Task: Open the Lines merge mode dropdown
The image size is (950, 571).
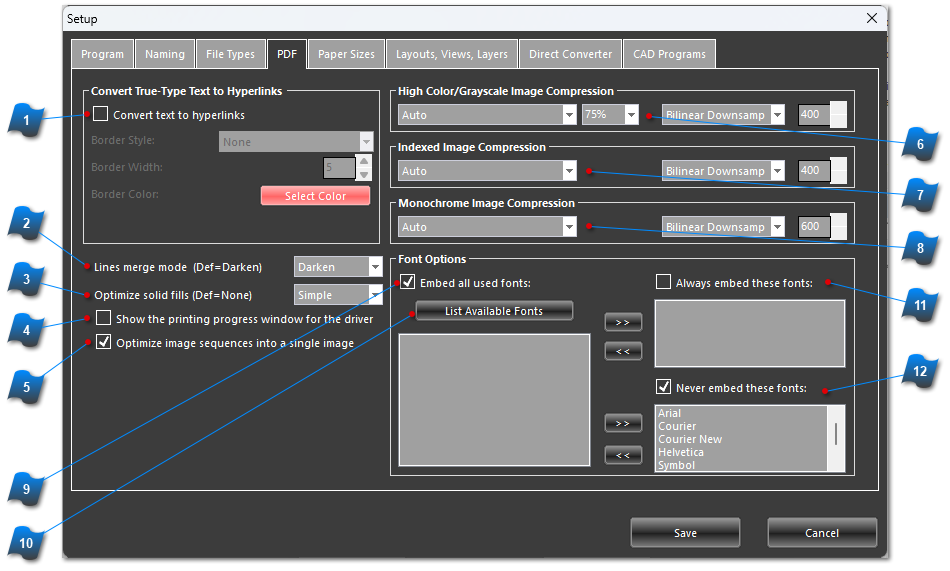Action: tap(375, 267)
